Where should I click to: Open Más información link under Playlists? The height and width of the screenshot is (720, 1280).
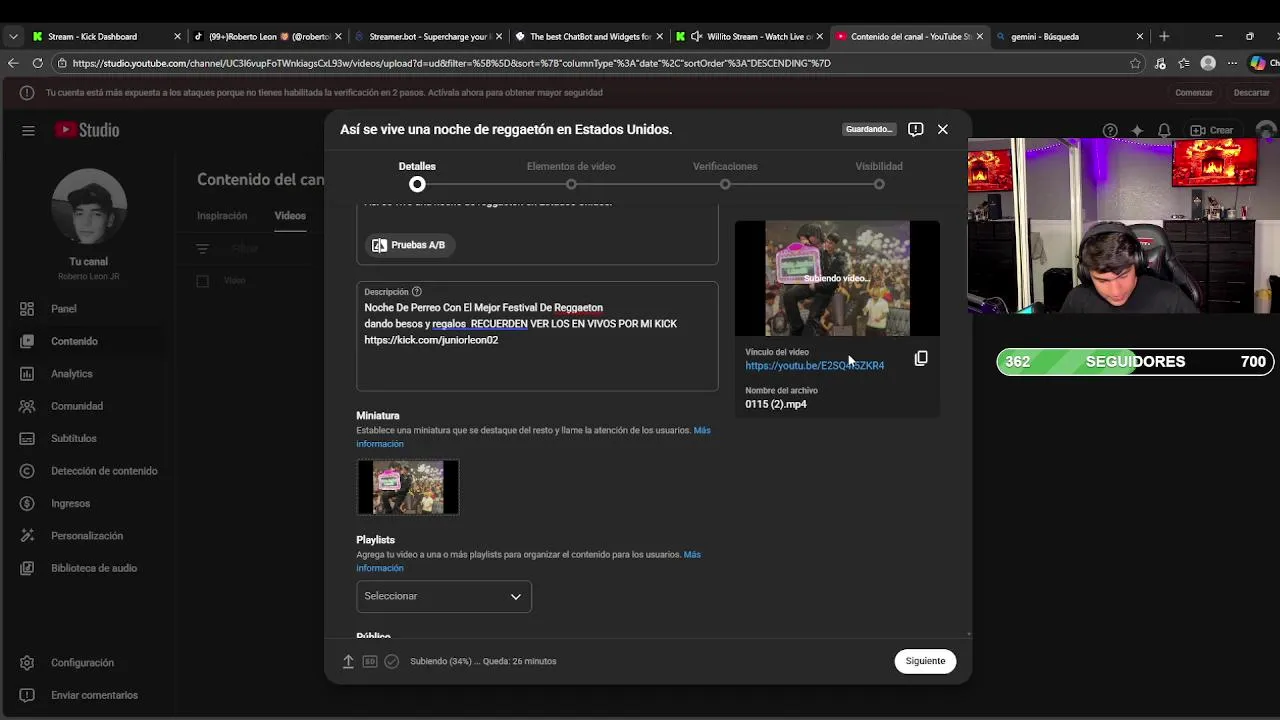pos(528,561)
